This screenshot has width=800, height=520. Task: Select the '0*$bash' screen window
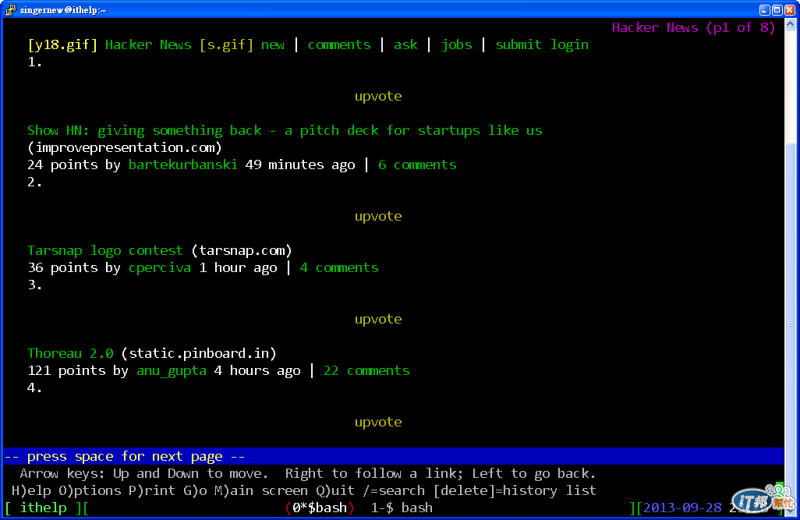point(320,508)
